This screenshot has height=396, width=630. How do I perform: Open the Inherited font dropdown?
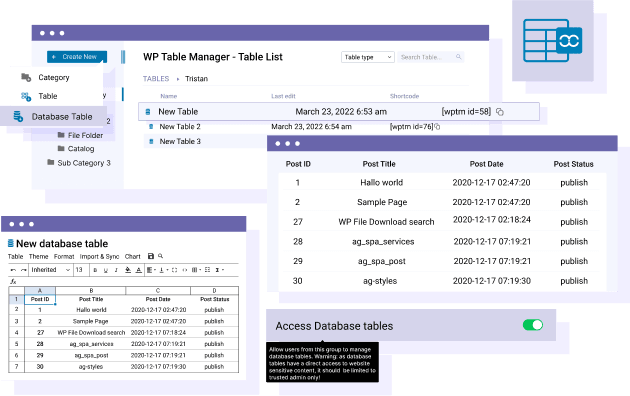tap(51, 270)
